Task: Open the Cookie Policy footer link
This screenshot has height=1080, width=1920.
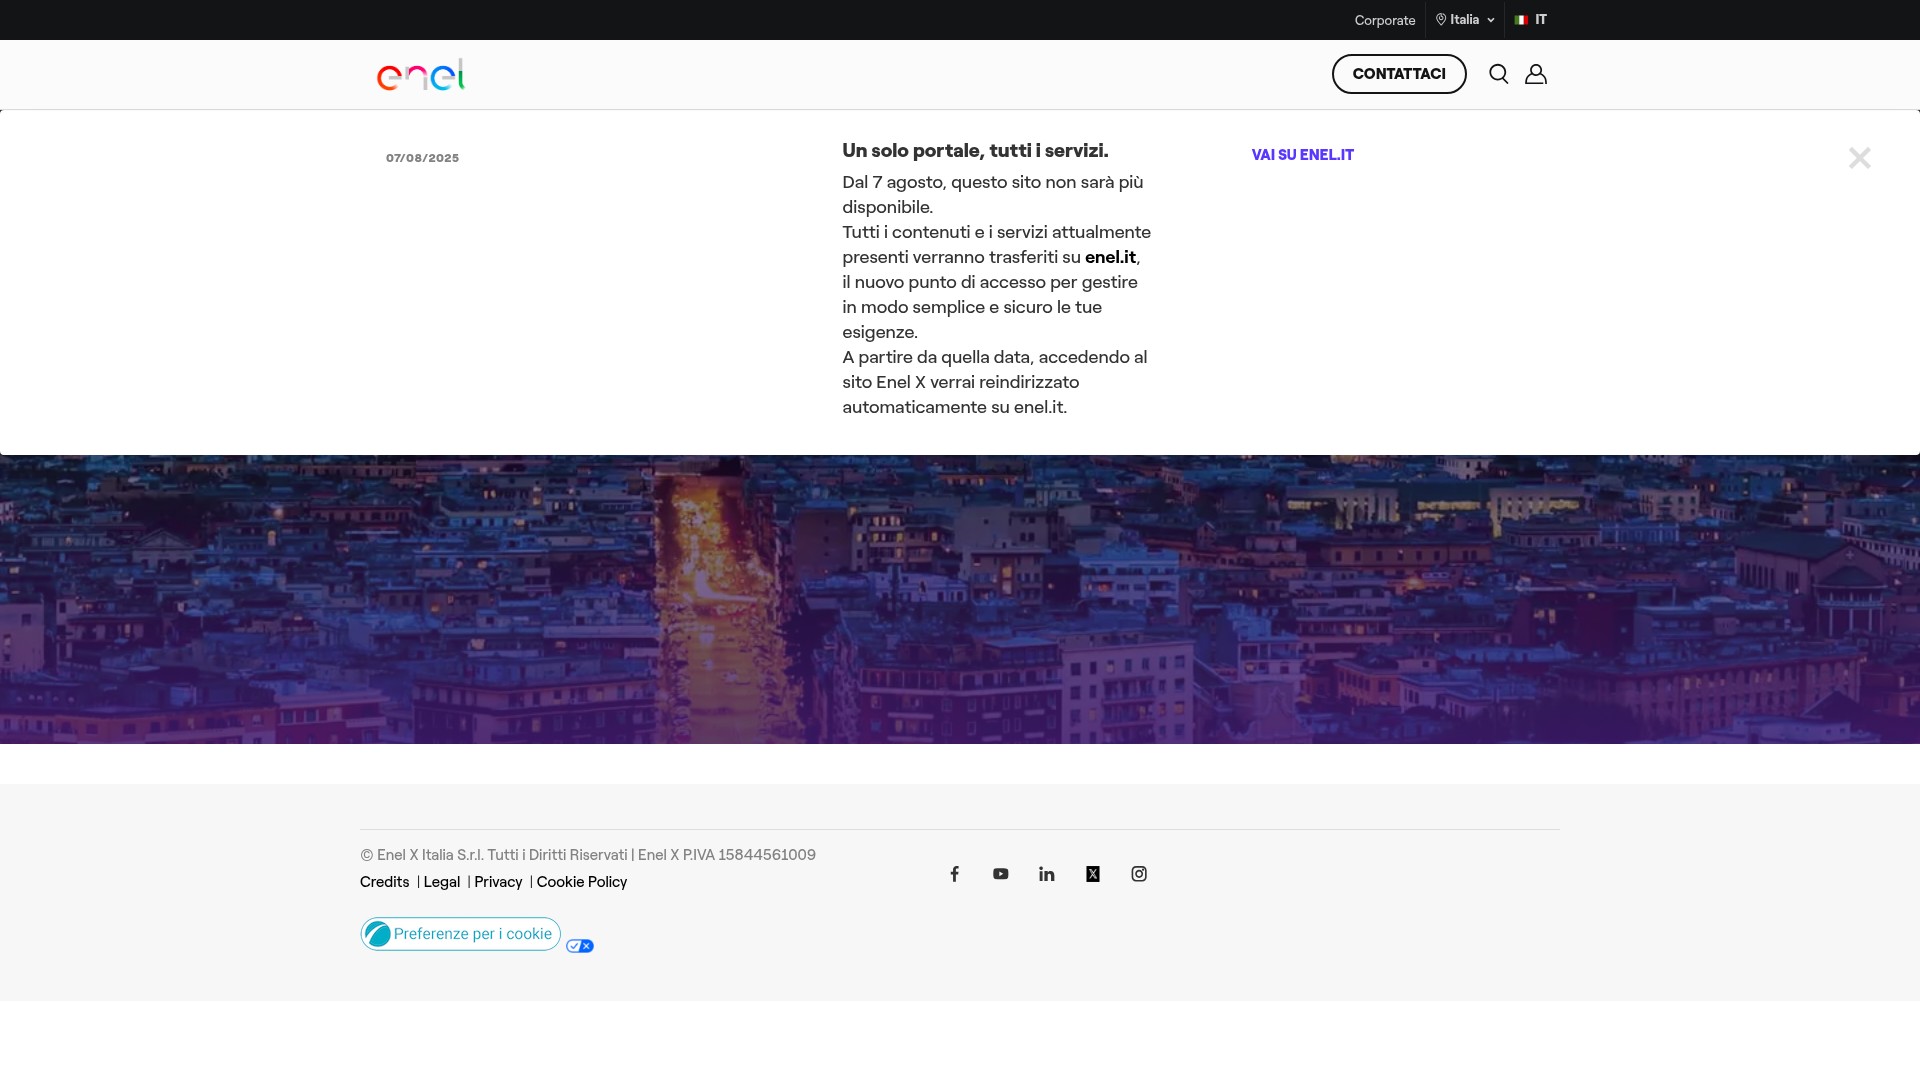Action: 582,882
